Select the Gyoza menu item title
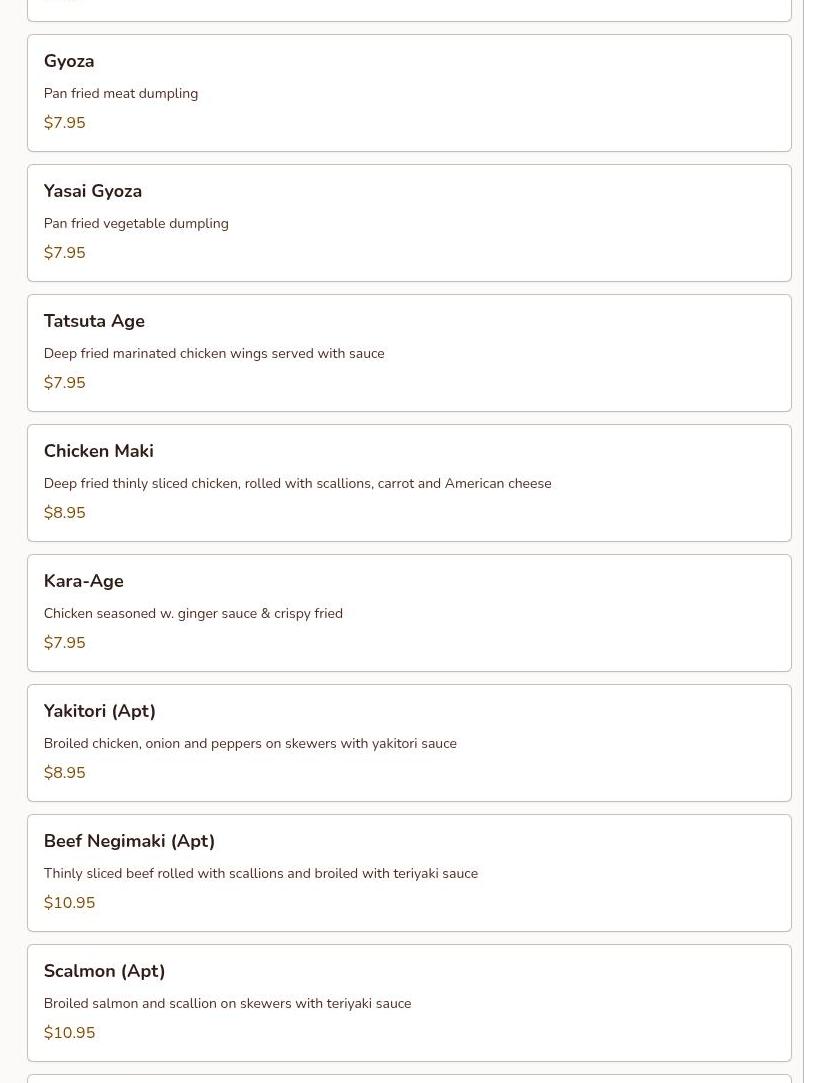The image size is (824, 1083). point(69,61)
